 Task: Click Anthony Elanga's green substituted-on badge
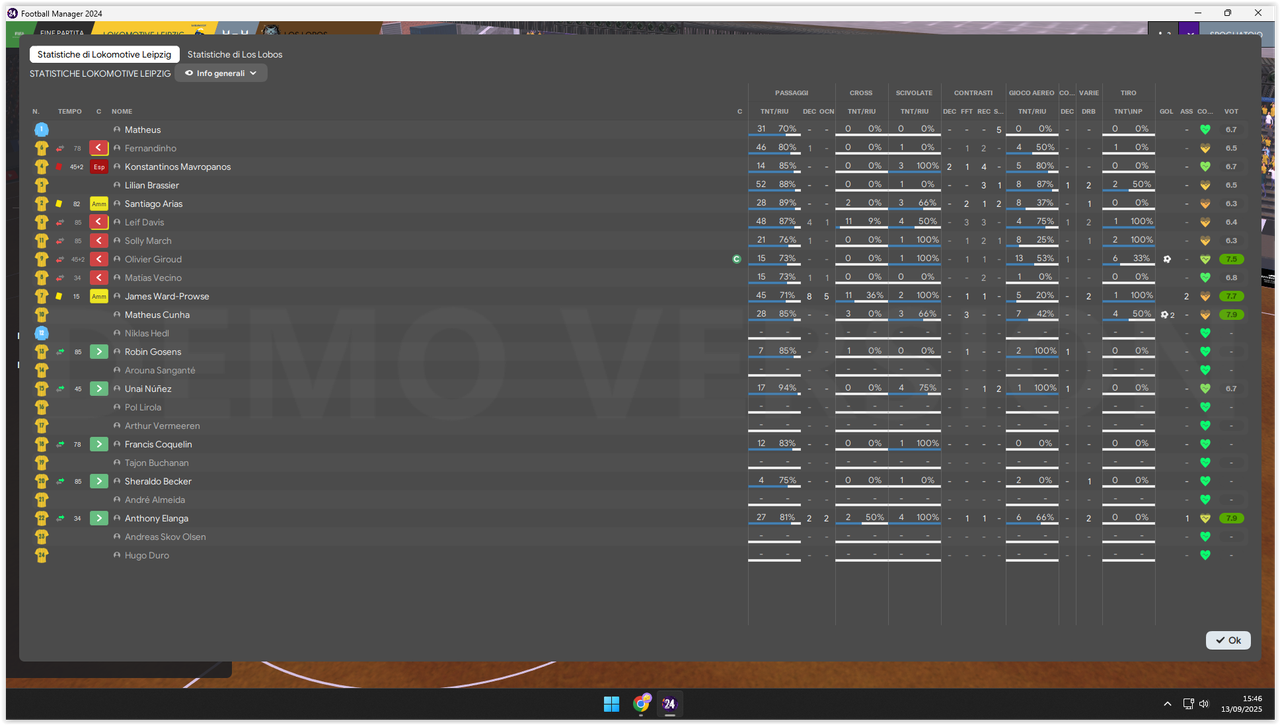coord(98,518)
